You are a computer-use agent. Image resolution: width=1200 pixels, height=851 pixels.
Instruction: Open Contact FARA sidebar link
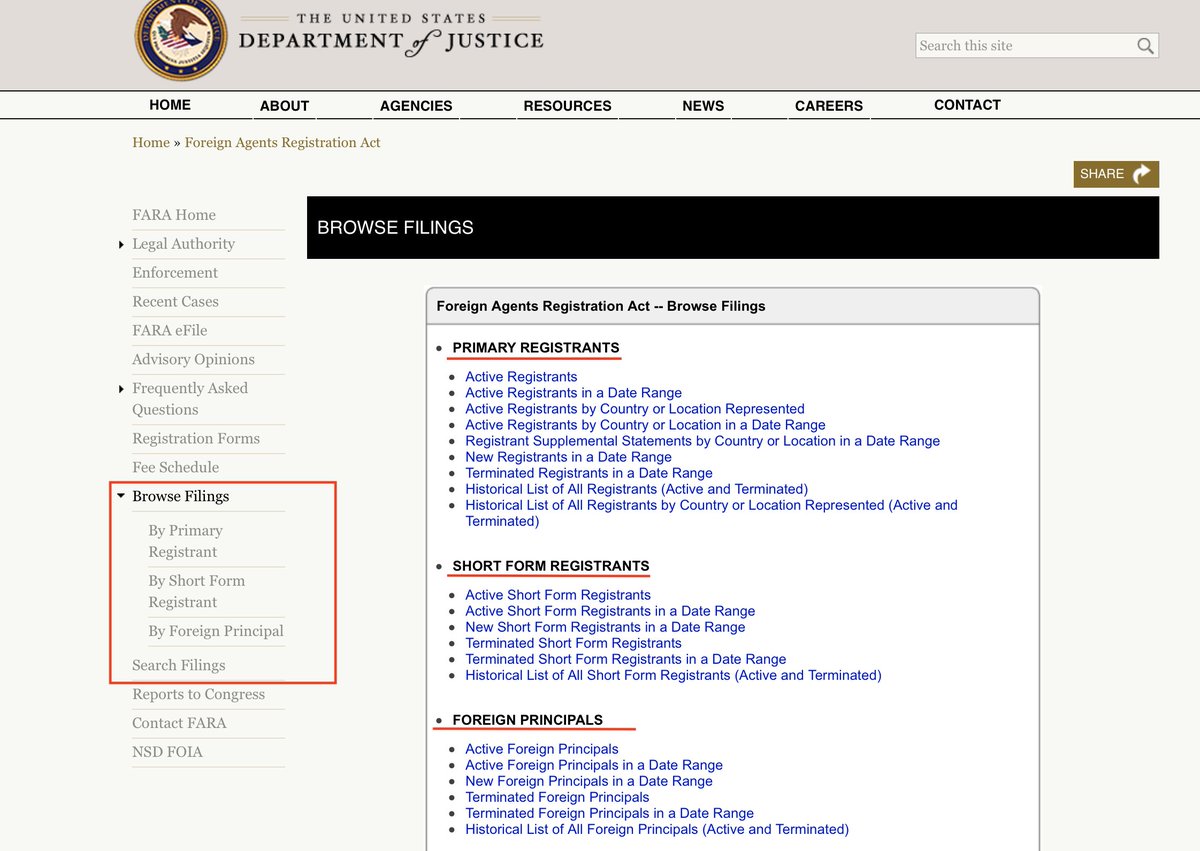point(179,724)
